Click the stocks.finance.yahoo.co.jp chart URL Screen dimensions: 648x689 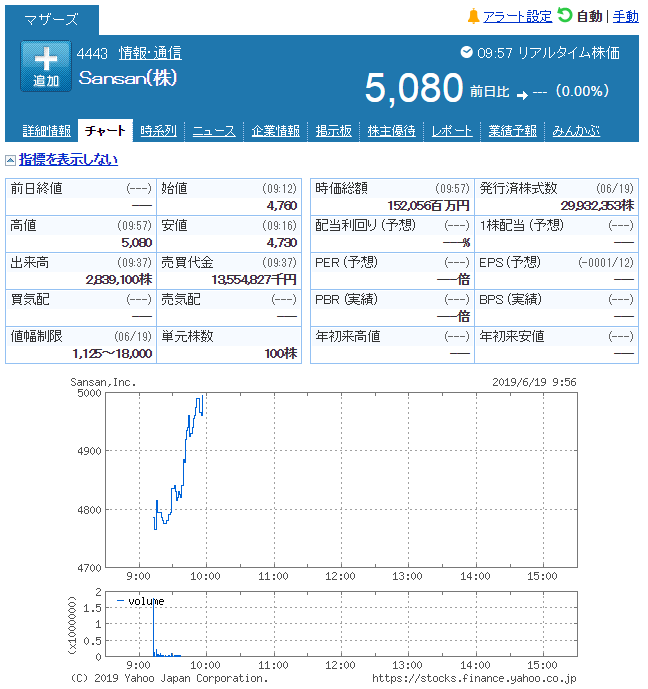[x=474, y=678]
